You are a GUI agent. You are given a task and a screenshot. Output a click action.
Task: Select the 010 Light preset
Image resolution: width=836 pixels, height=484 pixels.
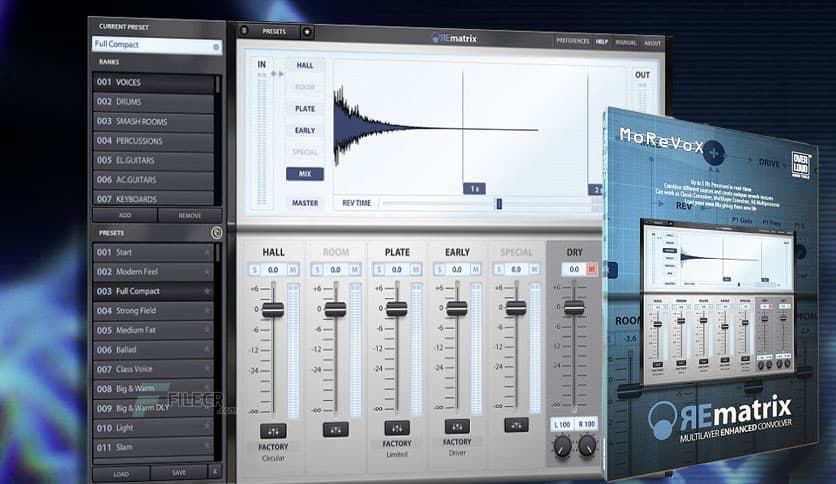(153, 427)
